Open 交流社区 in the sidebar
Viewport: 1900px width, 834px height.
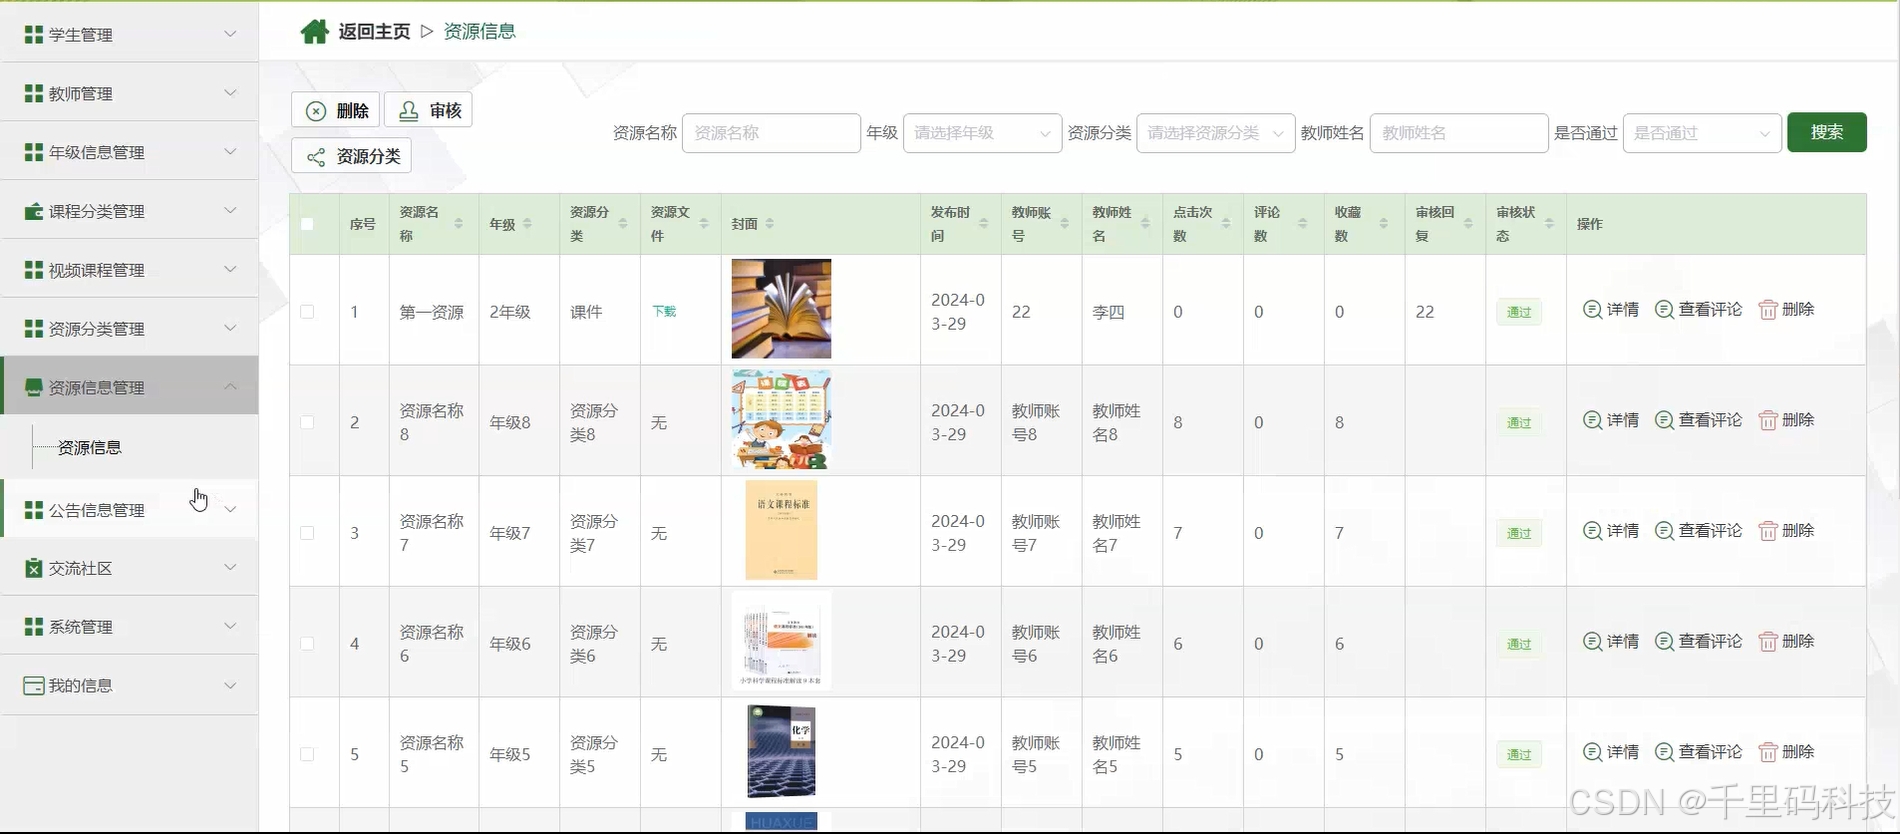[x=129, y=568]
